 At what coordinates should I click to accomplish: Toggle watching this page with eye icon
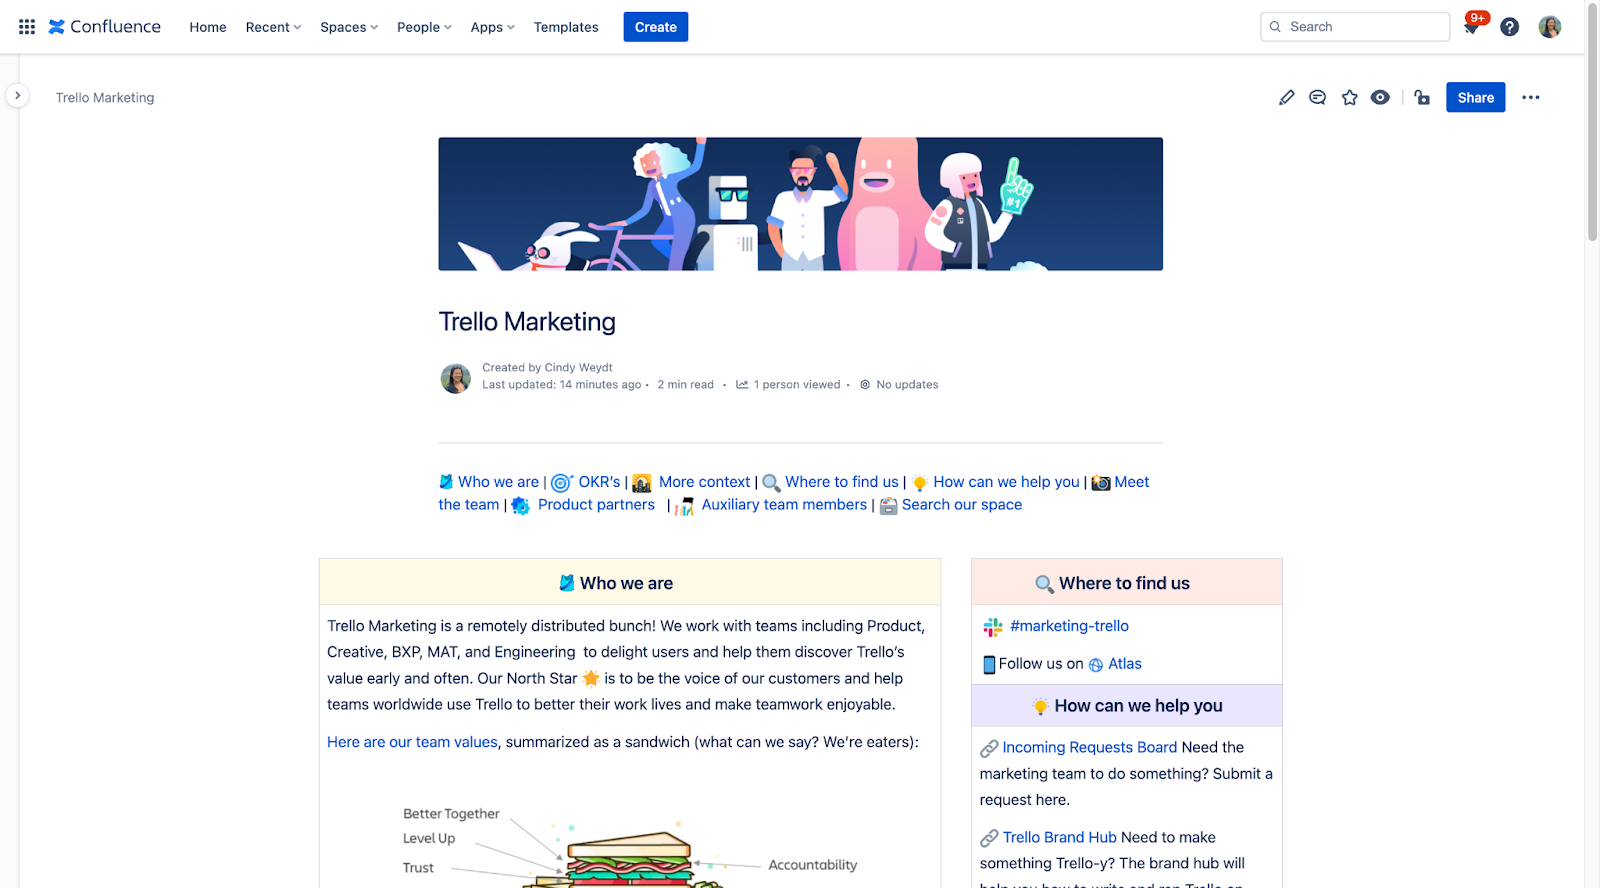pos(1380,97)
